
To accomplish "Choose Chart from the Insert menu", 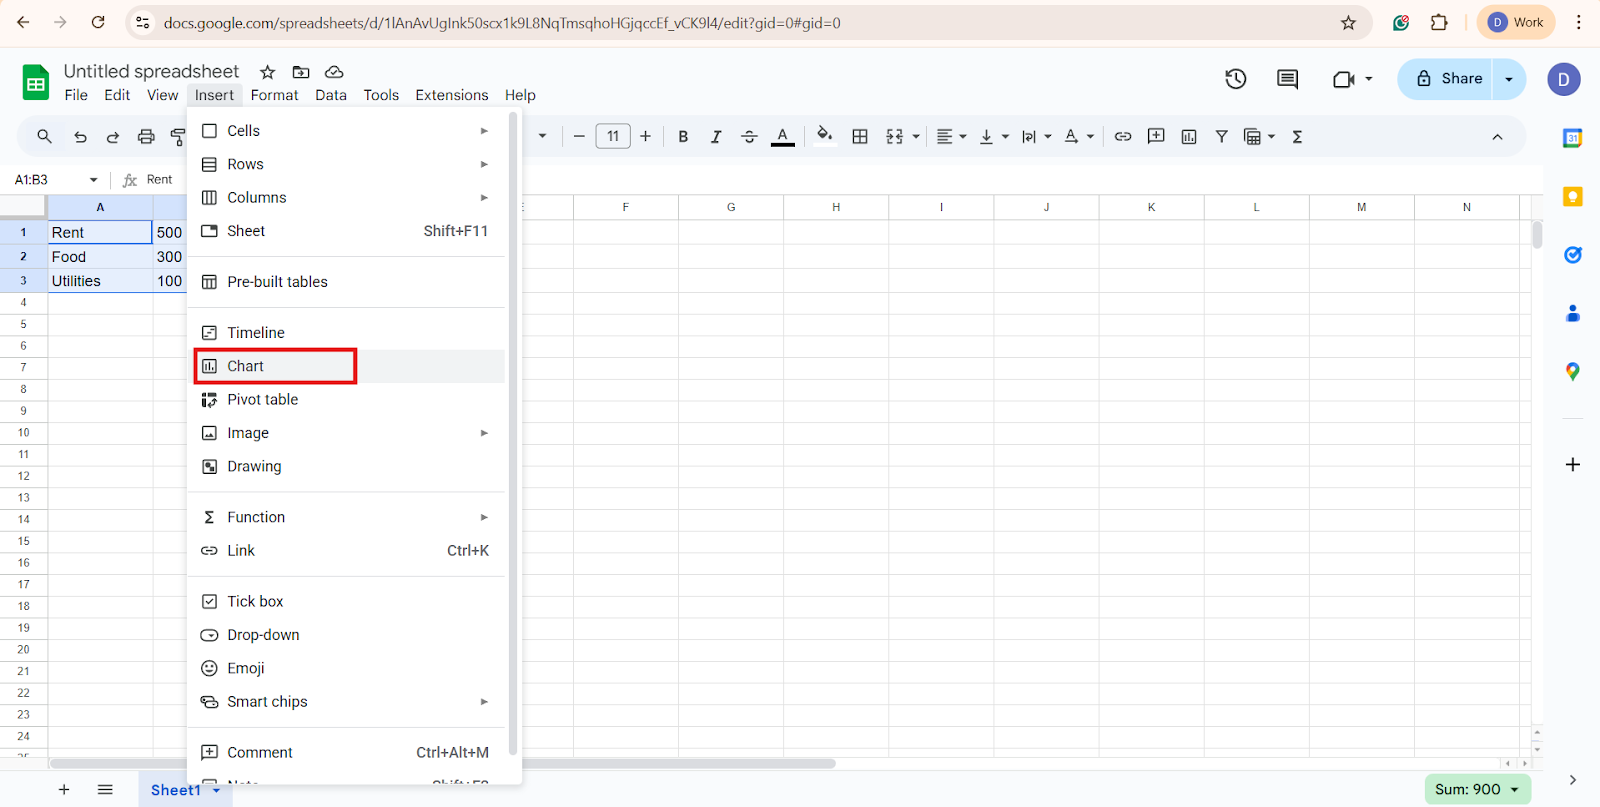I will (x=346, y=366).
